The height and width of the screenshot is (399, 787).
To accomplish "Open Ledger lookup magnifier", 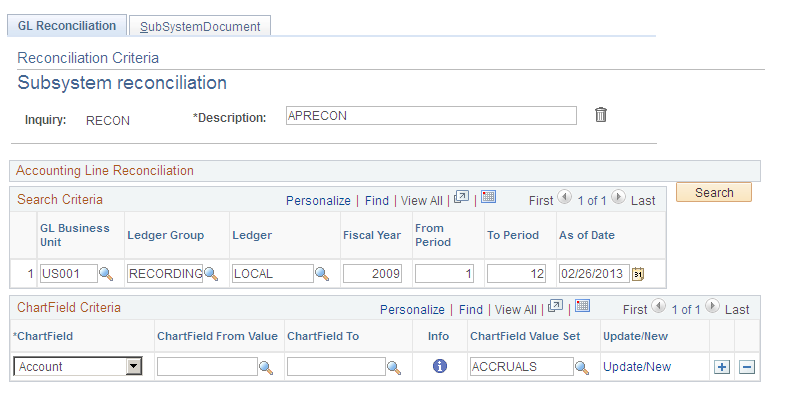I will (x=322, y=274).
